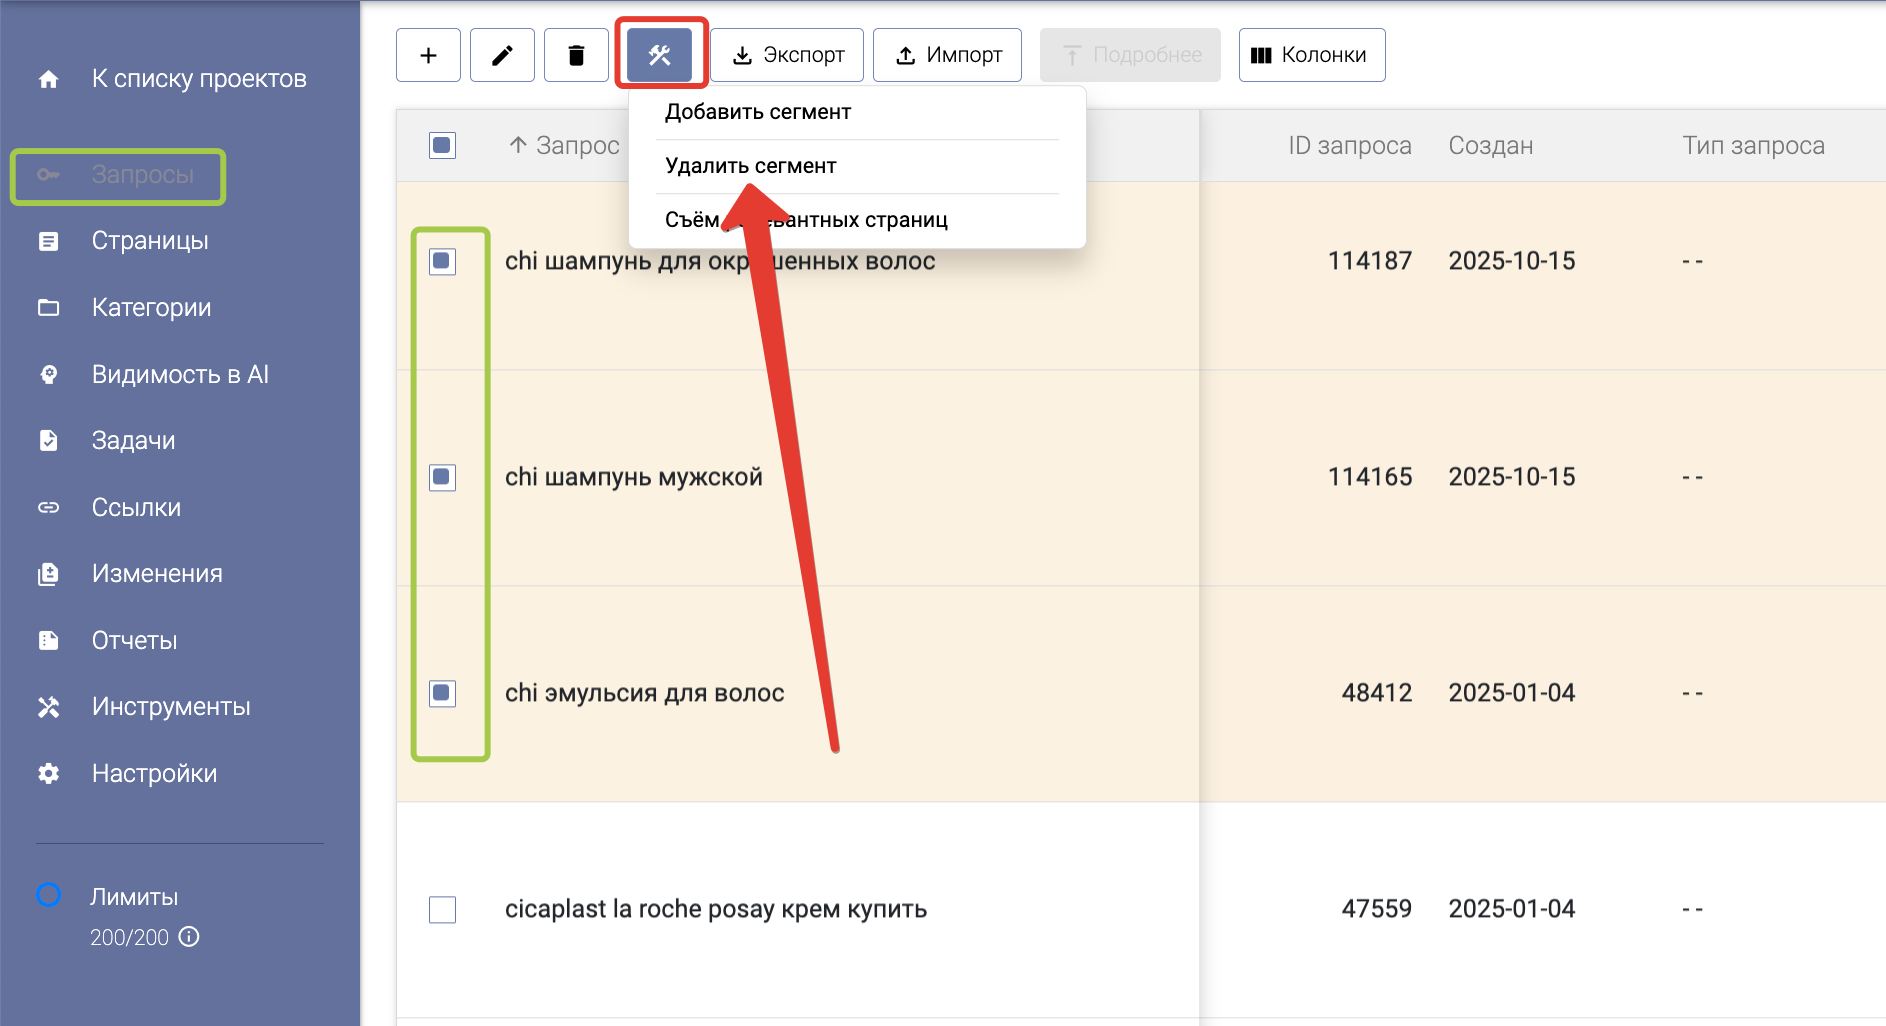Click the Экспорт button
Screen dimensions: 1886x1026
[x=787, y=55]
